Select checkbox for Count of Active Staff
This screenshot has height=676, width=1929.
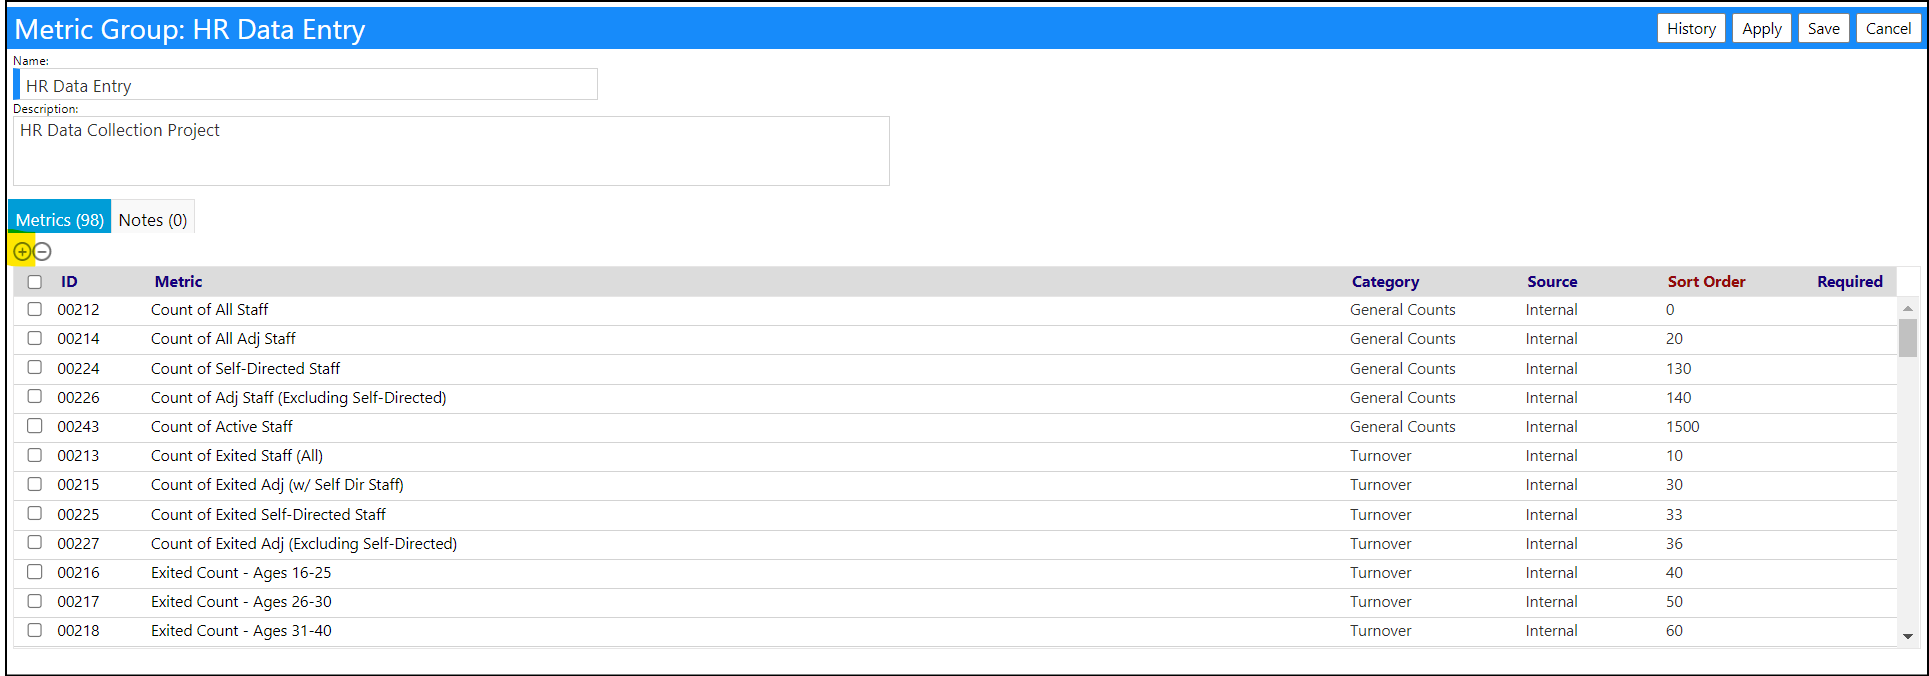(35, 426)
